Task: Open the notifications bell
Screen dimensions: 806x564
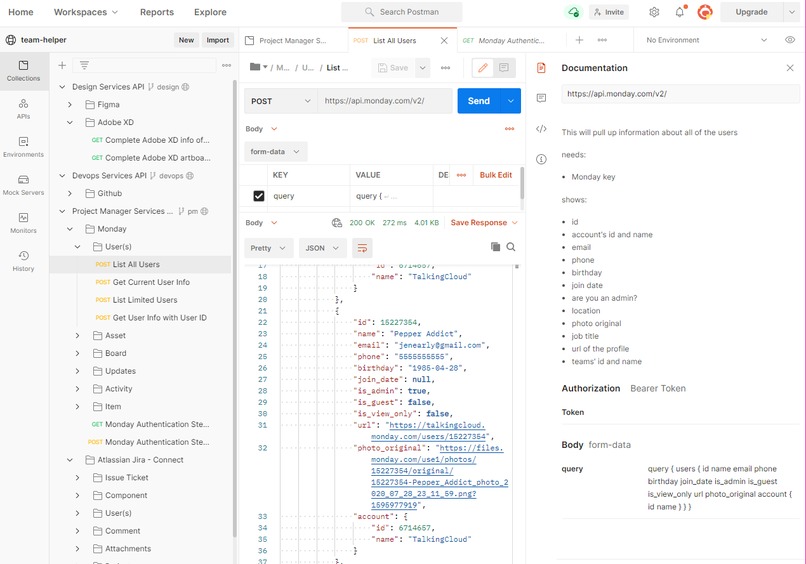Action: click(680, 12)
